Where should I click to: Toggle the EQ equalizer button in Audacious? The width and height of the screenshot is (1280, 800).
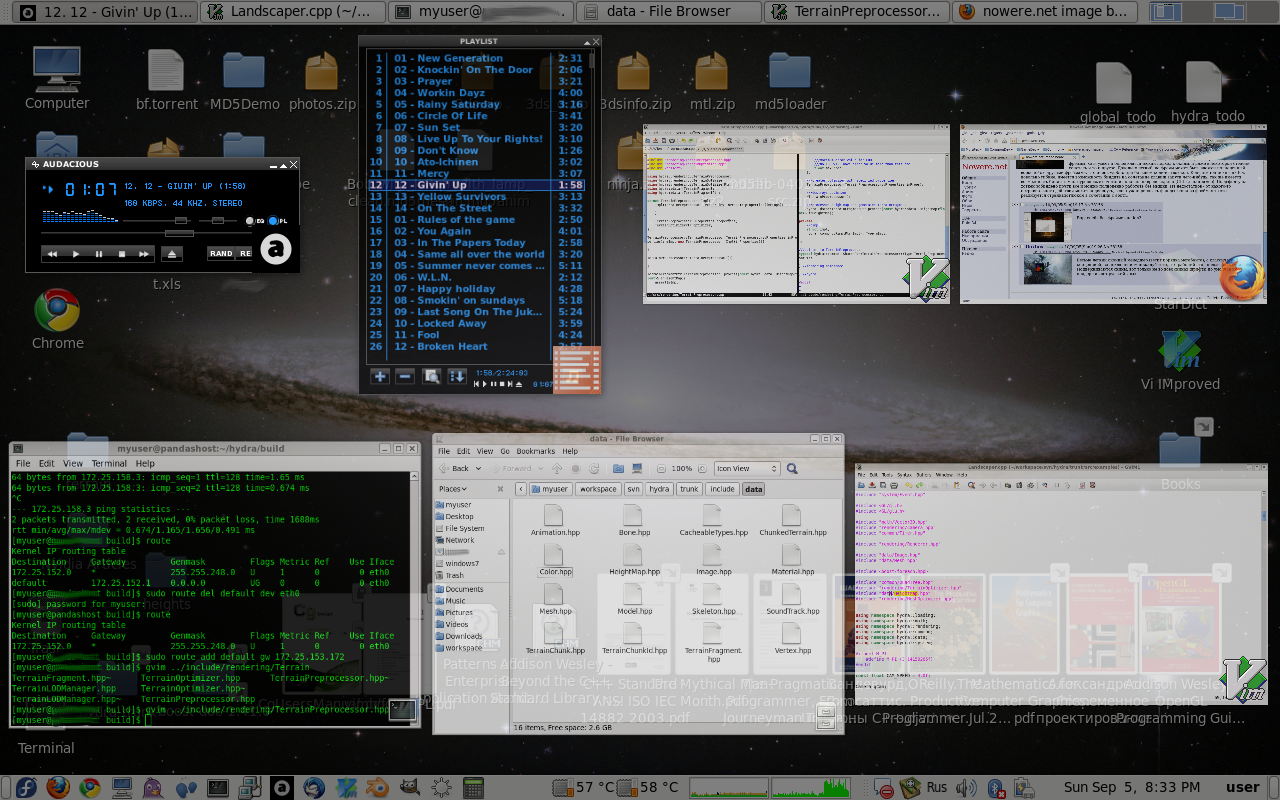click(x=256, y=221)
